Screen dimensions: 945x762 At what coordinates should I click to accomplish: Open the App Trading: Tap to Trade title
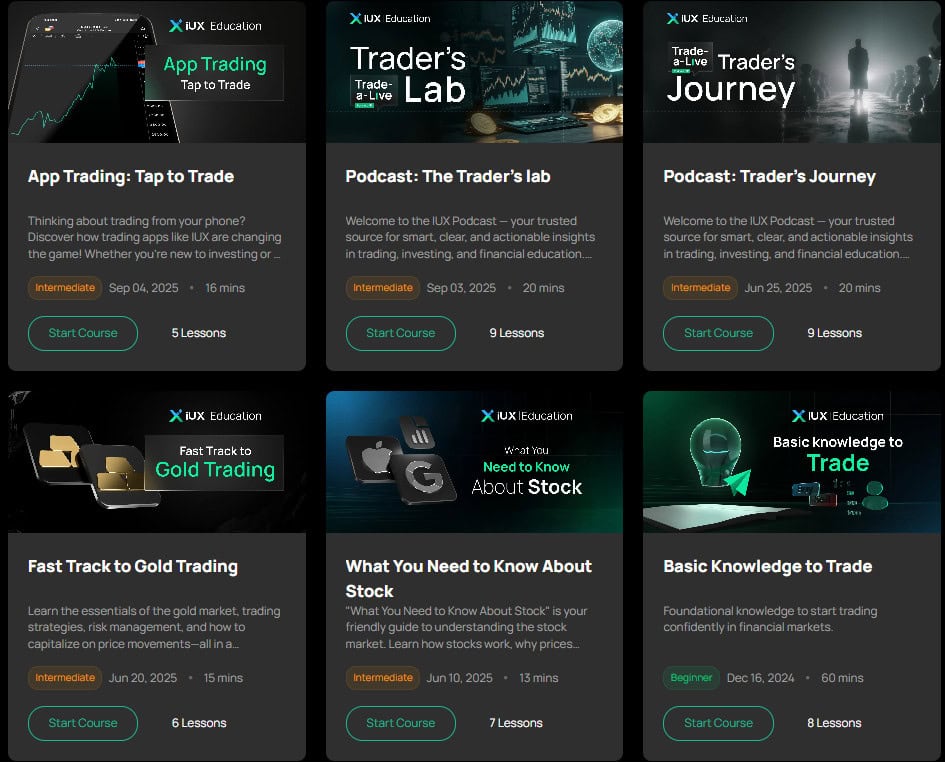pos(131,177)
